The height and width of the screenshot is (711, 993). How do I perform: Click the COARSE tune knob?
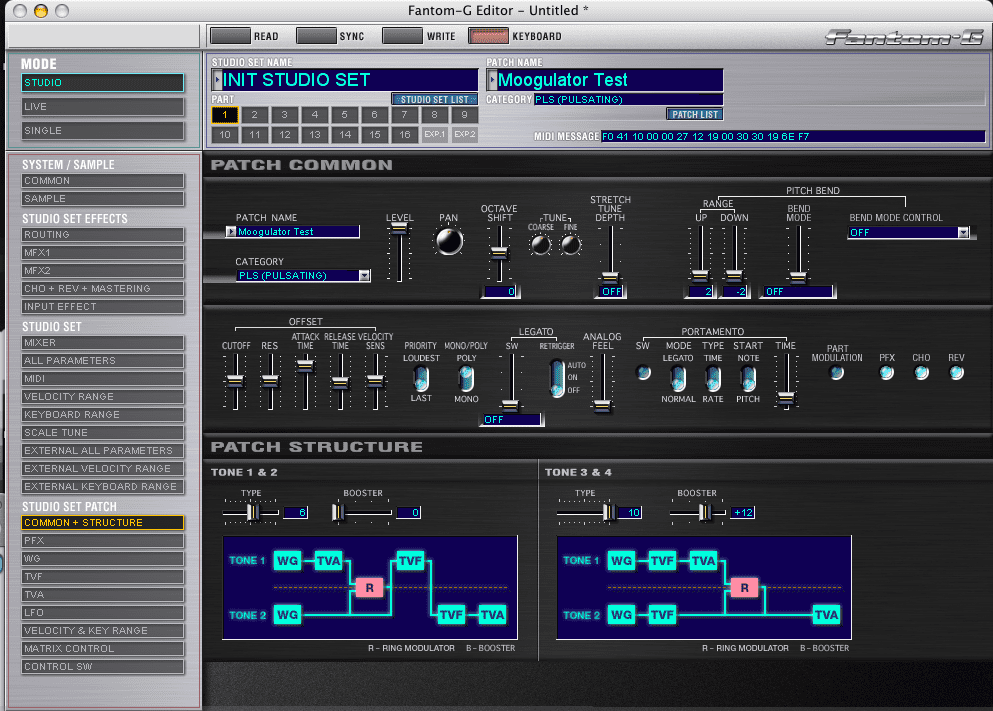click(x=540, y=244)
